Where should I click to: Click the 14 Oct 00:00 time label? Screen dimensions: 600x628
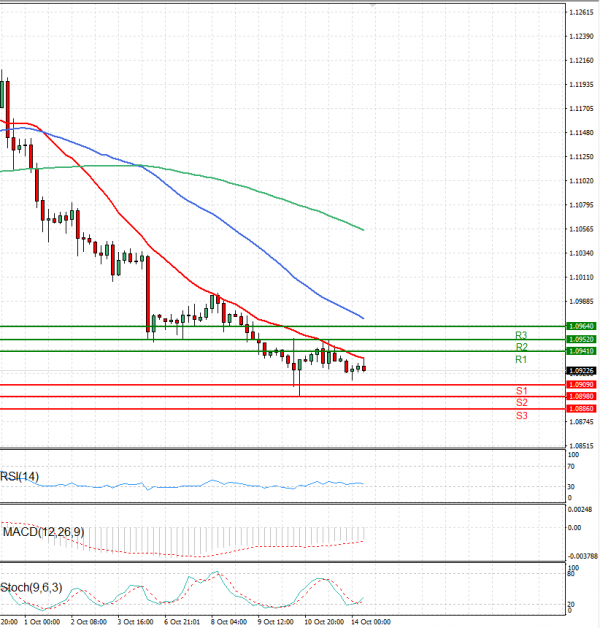tap(369, 621)
